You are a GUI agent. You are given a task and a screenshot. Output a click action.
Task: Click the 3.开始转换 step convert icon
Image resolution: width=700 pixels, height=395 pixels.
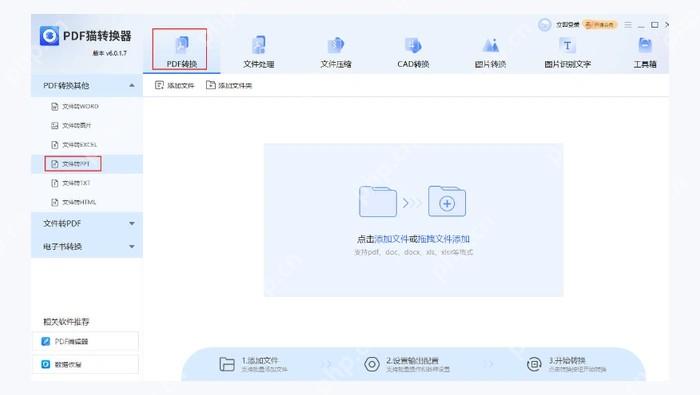[x=534, y=364]
